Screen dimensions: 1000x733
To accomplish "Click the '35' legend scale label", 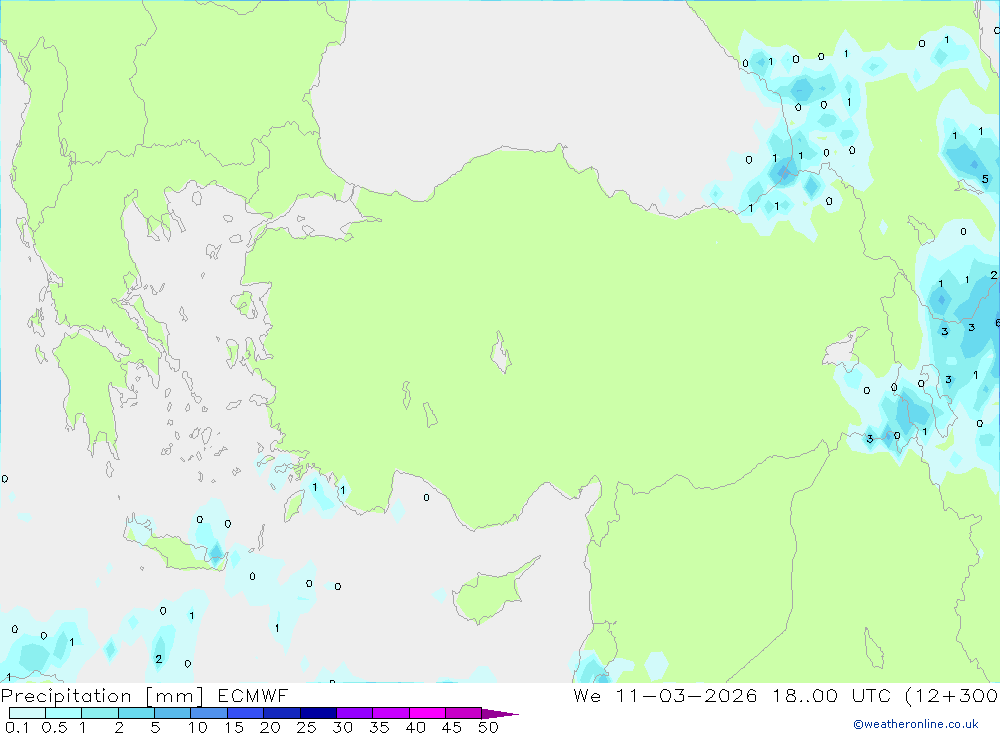I will click(x=379, y=727).
